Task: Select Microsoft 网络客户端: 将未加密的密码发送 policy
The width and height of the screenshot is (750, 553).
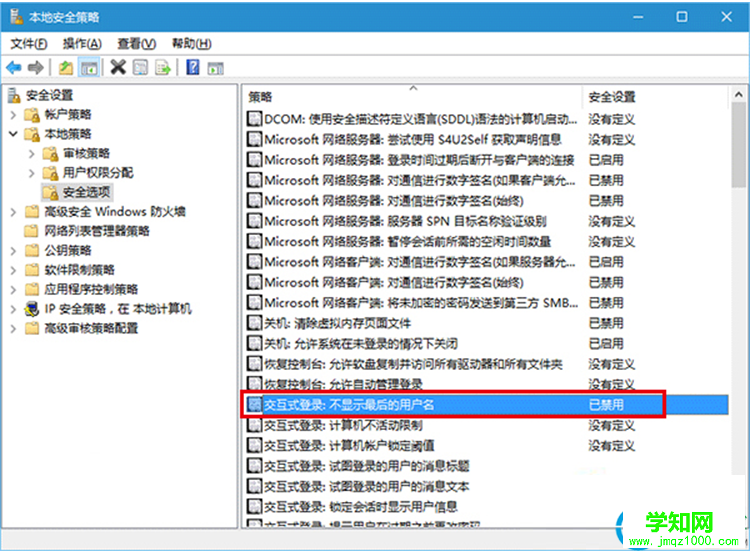Action: (421, 303)
